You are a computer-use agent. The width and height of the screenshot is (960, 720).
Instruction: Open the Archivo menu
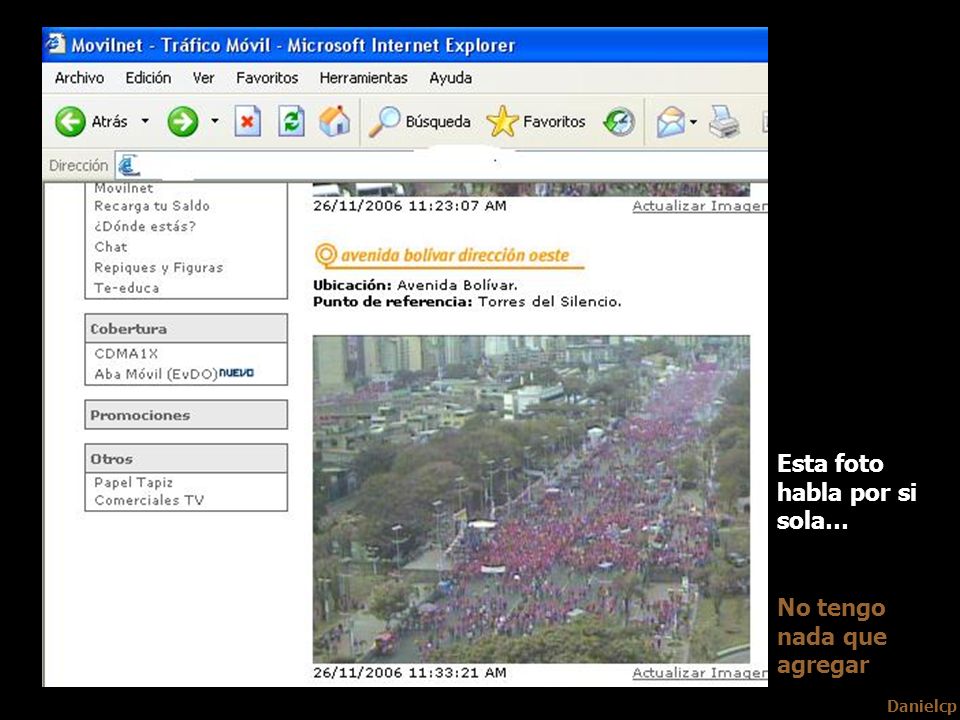79,78
